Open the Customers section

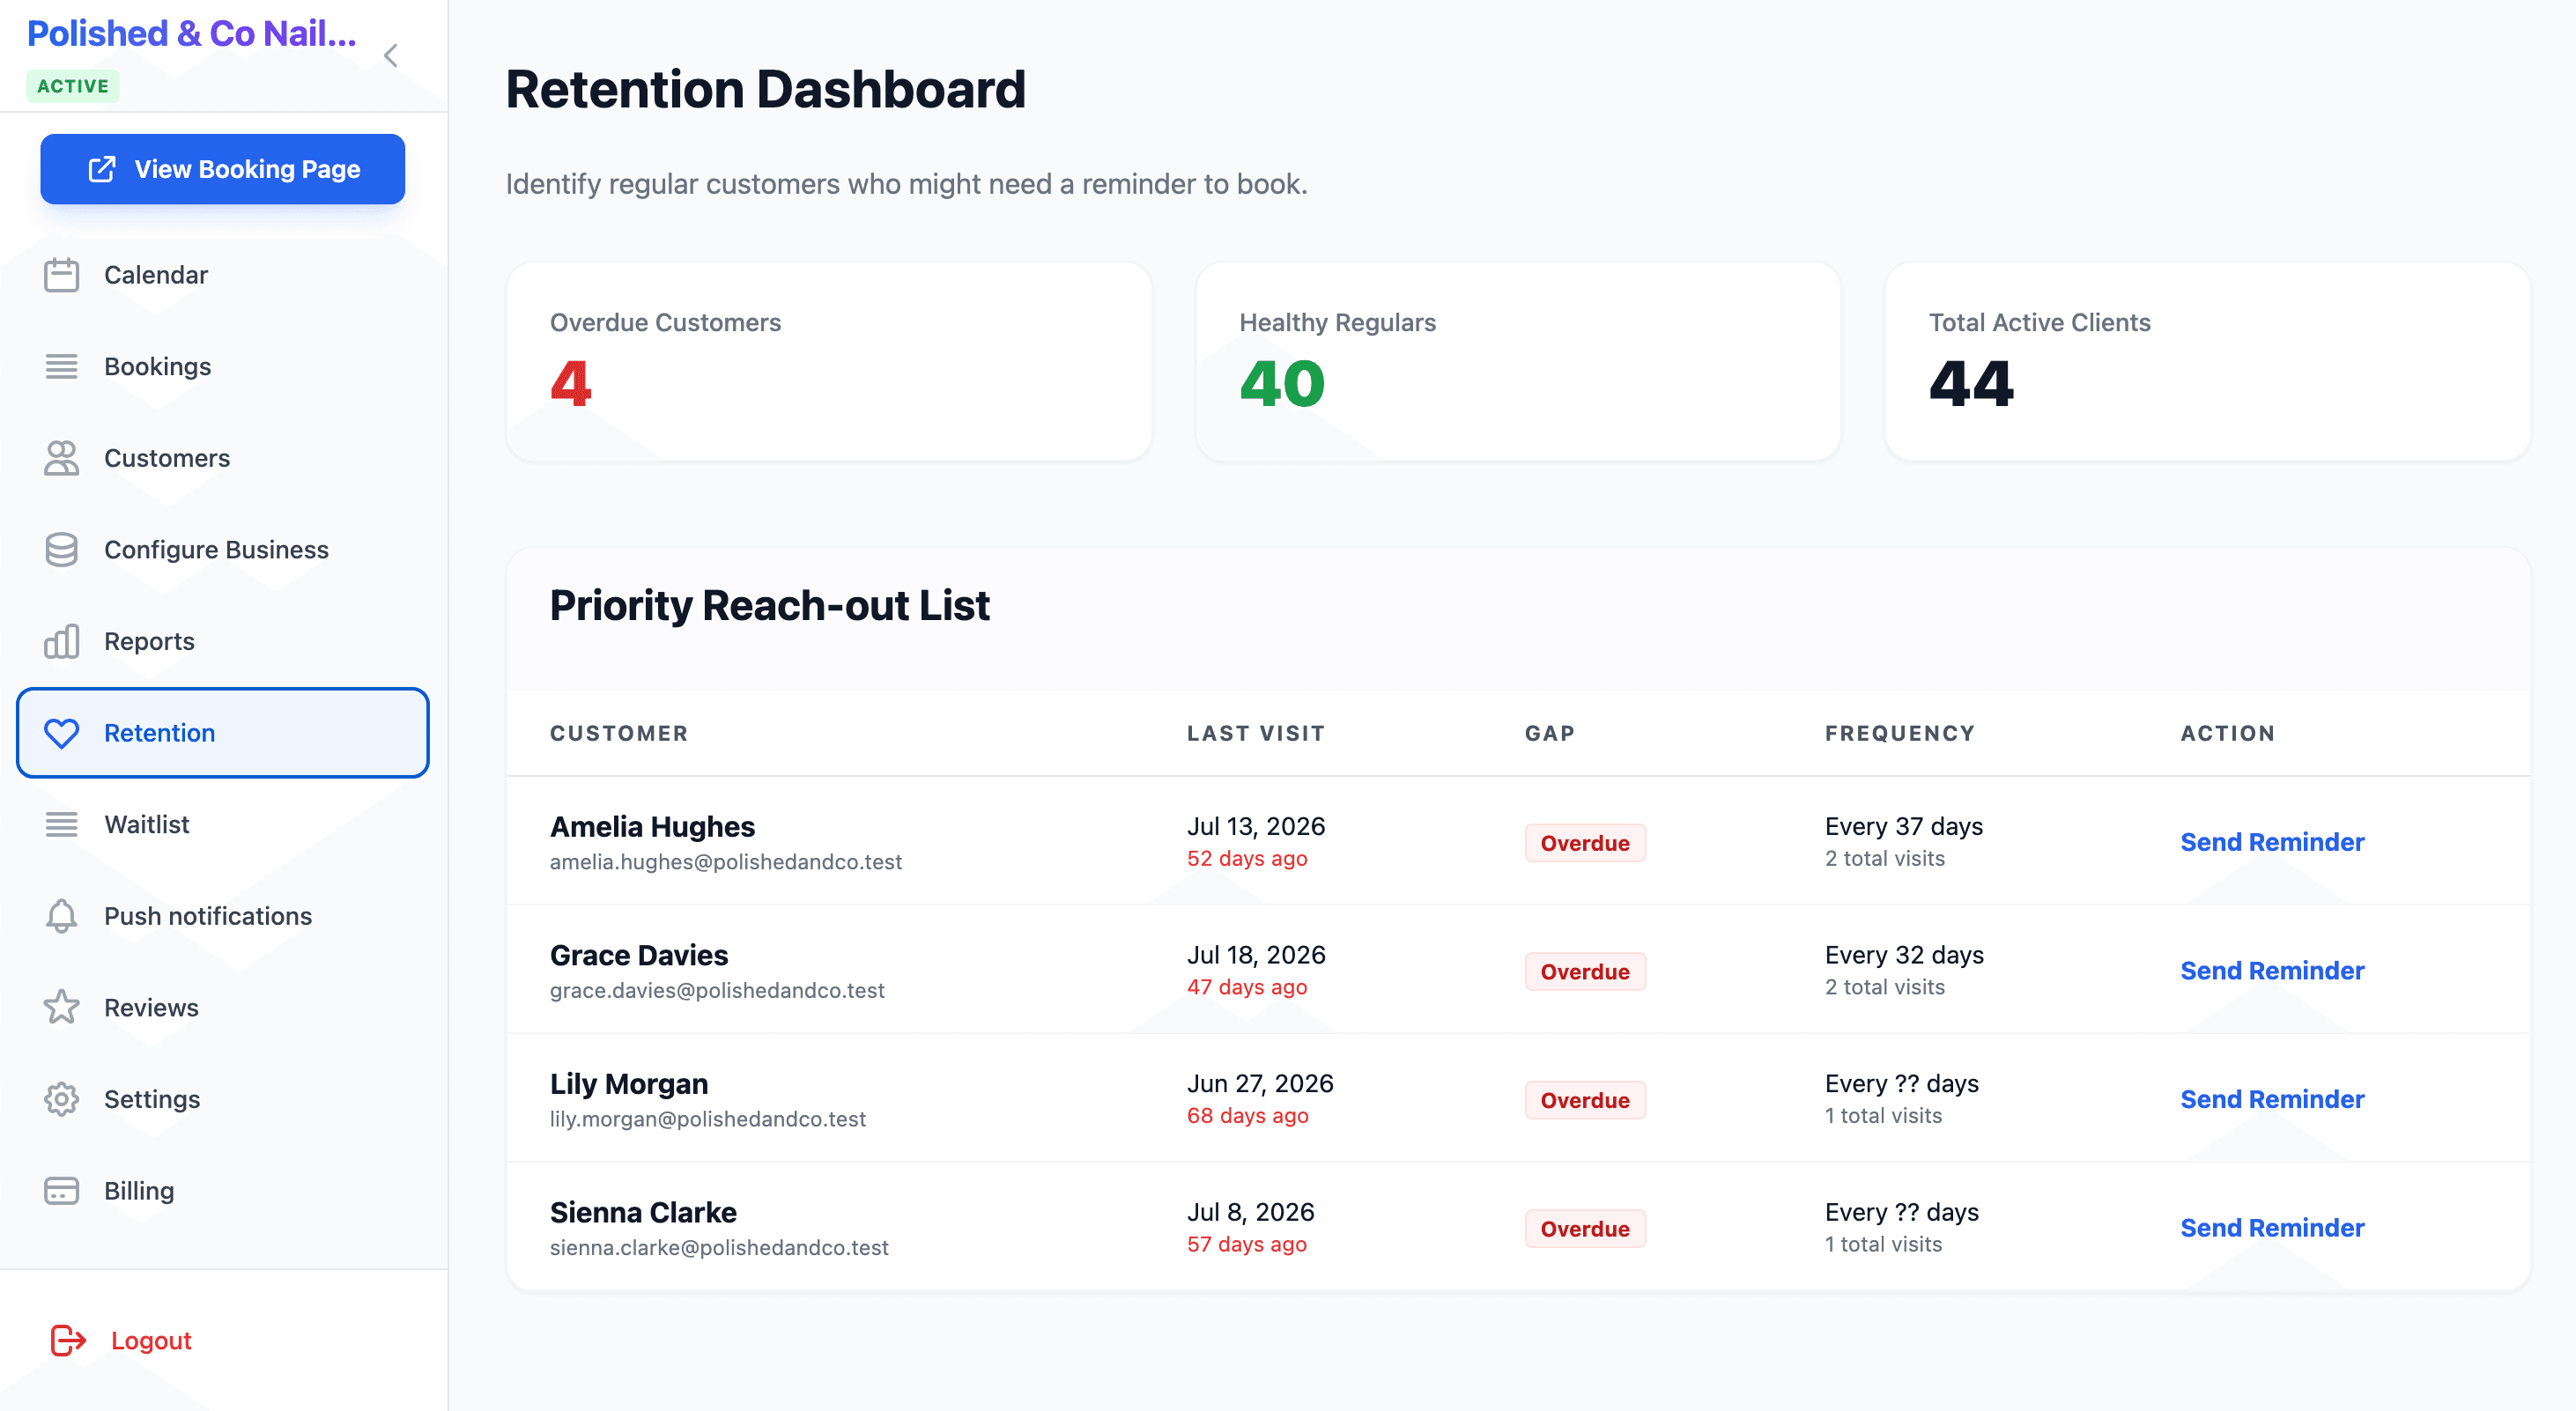[x=223, y=458]
